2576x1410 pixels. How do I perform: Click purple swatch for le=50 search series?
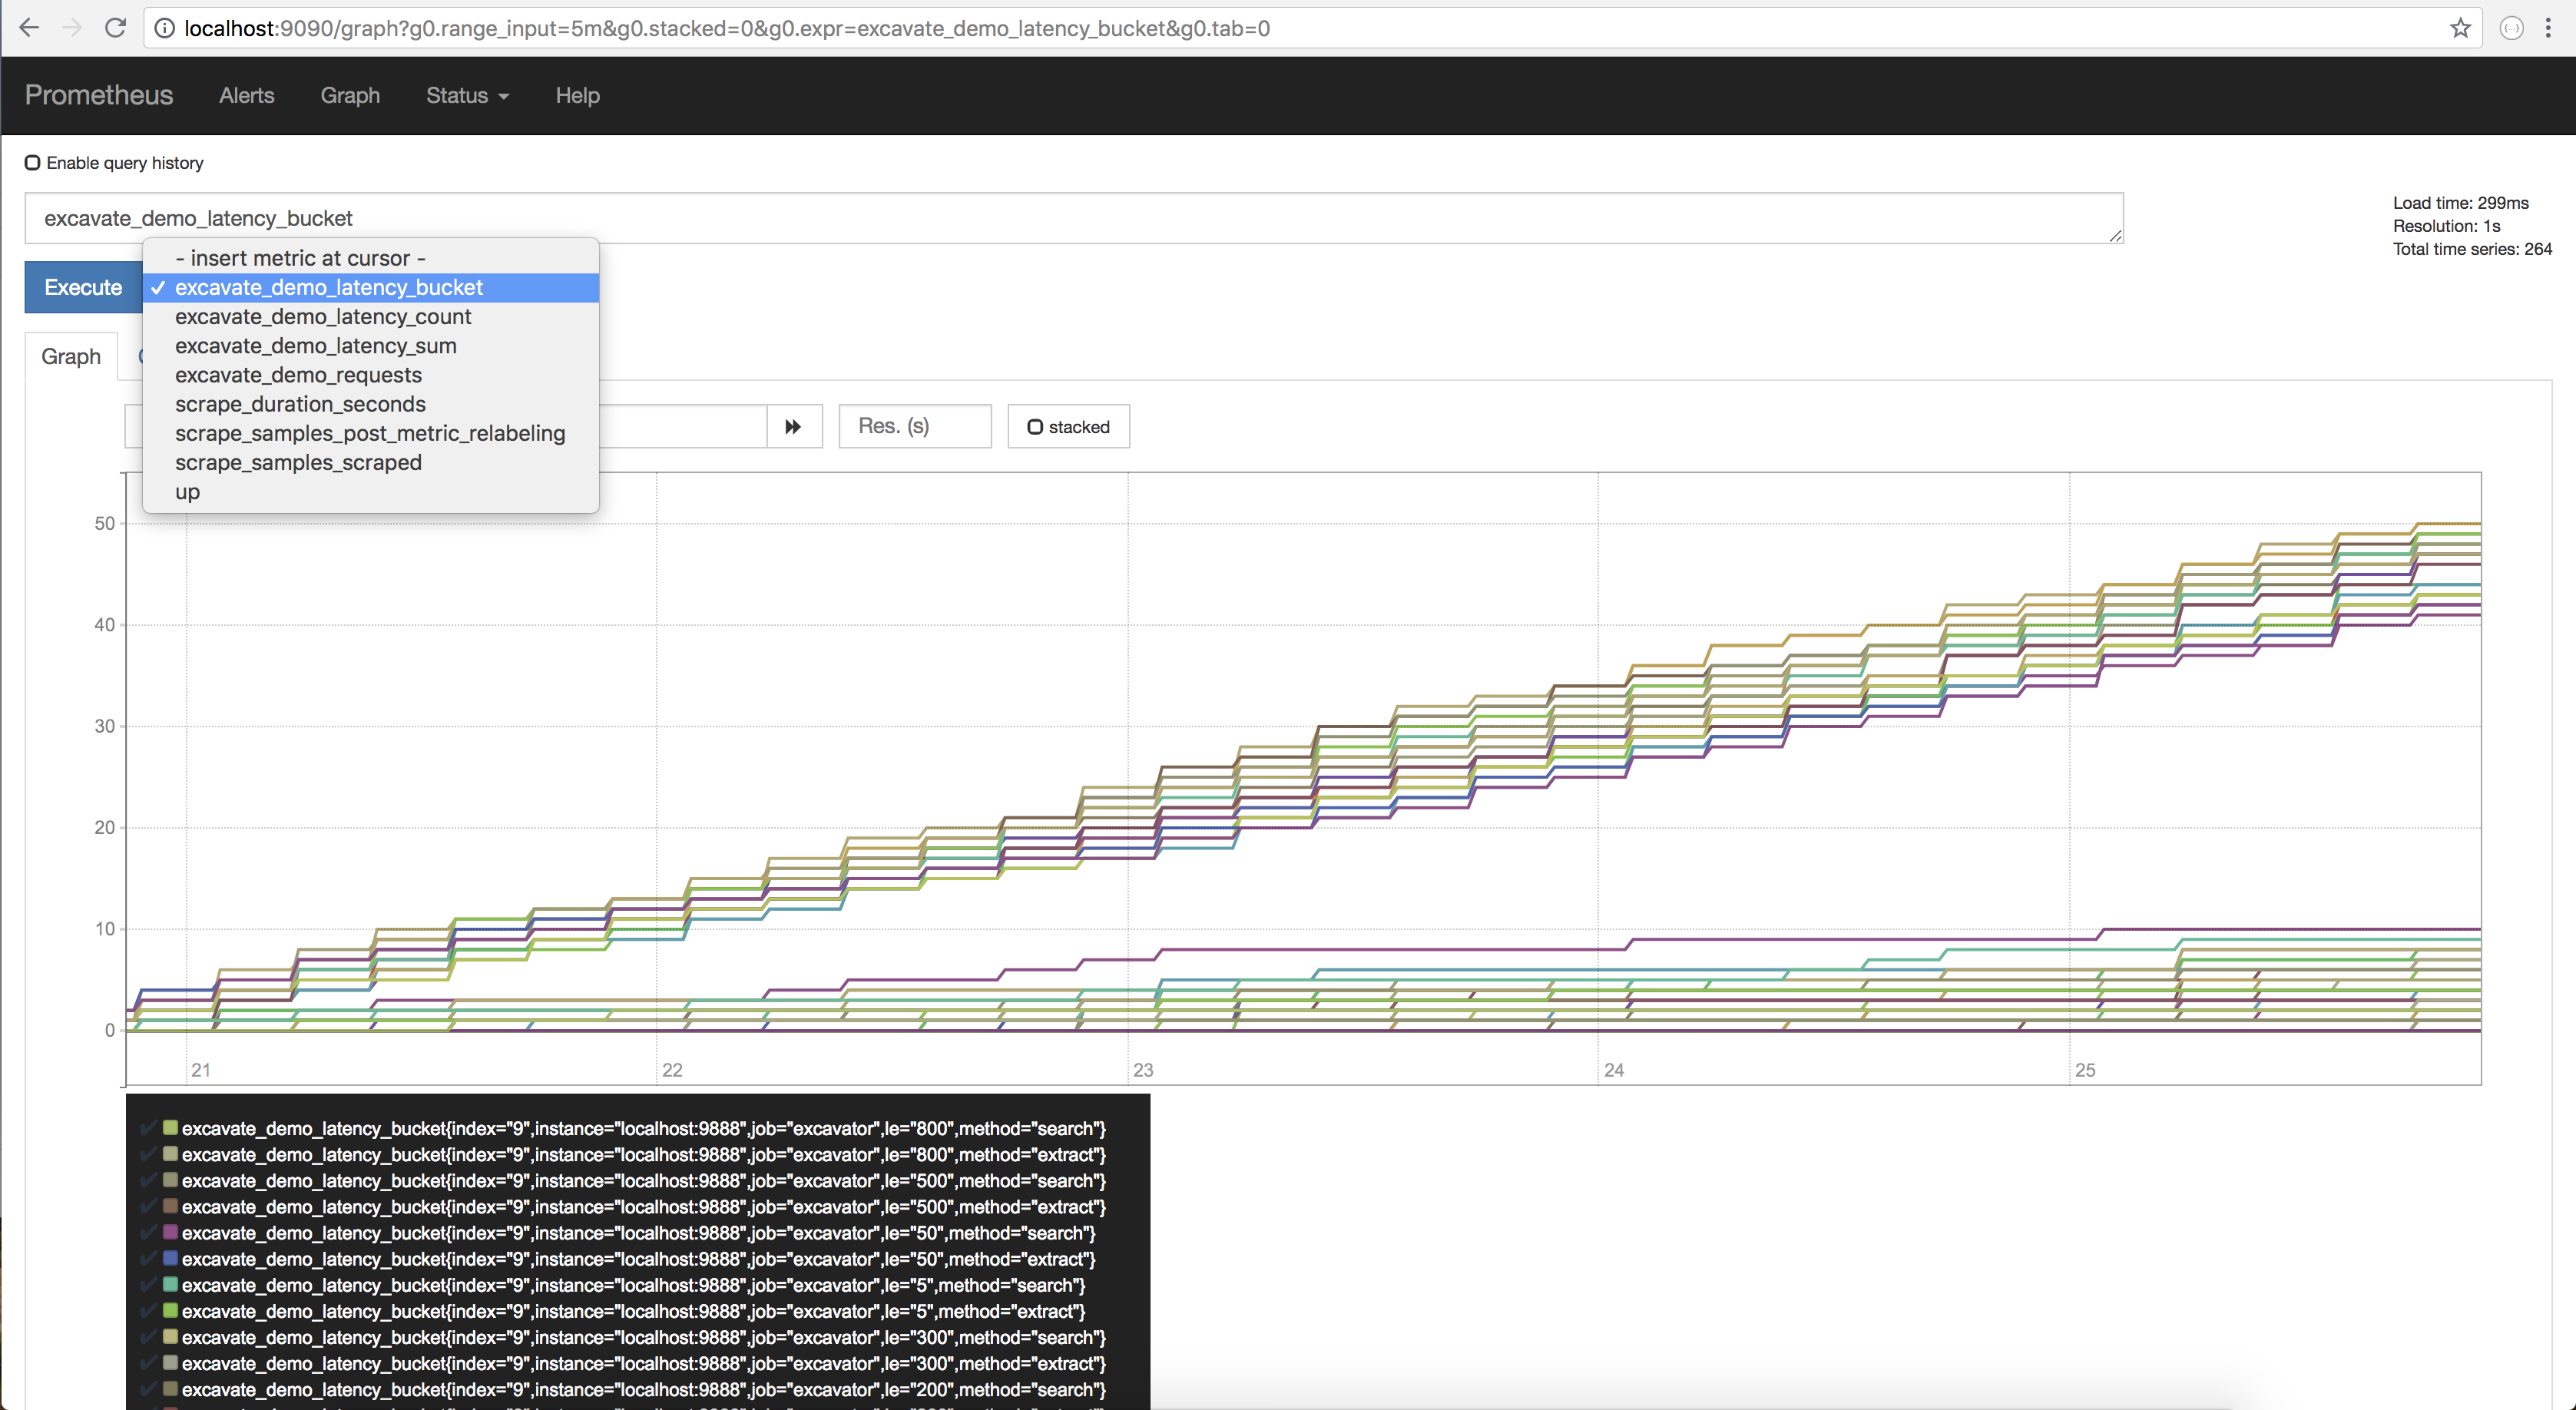(x=170, y=1232)
